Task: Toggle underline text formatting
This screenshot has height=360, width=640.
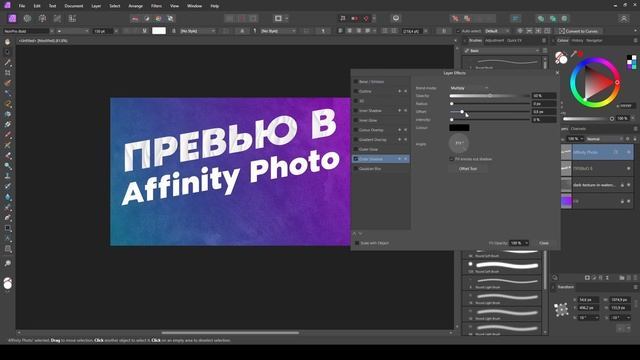Action: pyautogui.click(x=144, y=31)
